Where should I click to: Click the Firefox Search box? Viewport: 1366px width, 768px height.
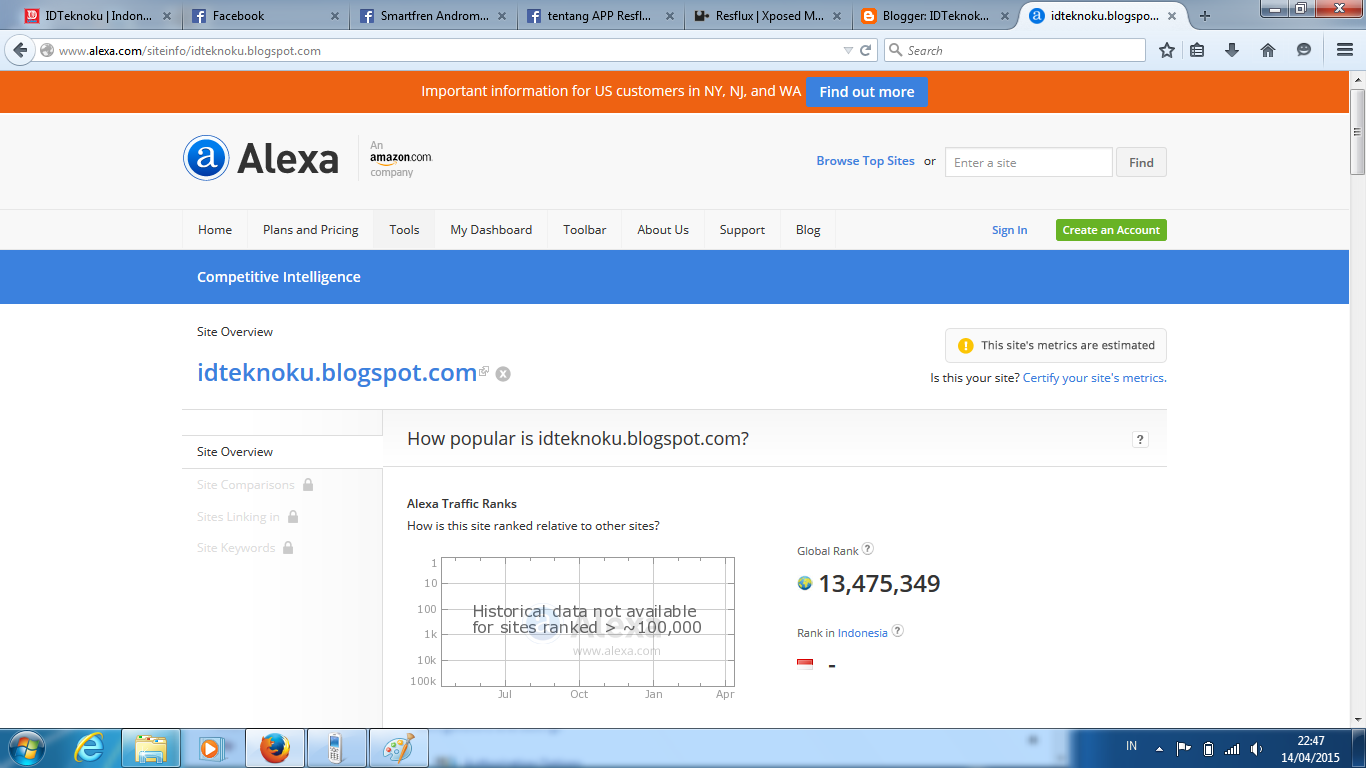click(x=1013, y=50)
